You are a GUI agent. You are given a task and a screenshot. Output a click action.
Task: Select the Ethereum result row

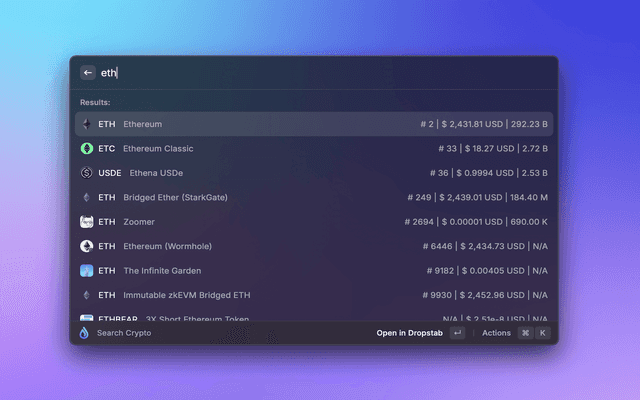[314, 124]
